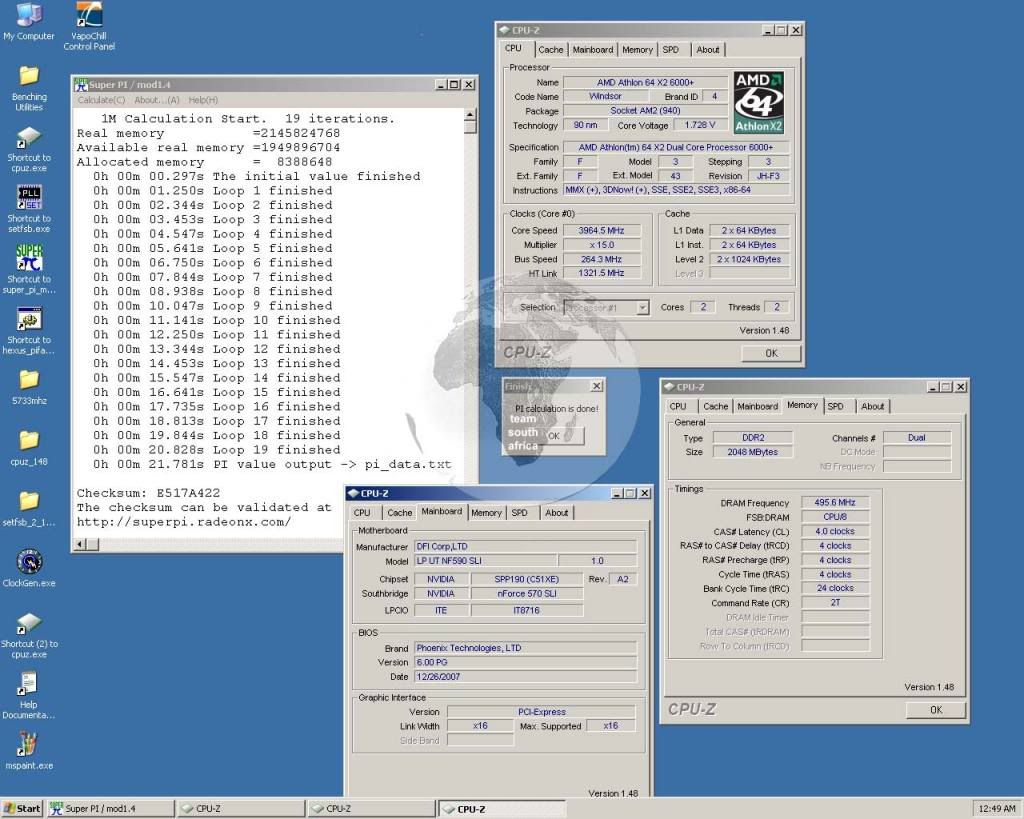Select Mainboard tab in the Memory CPU-Z window
Viewport: 1024px width, 819px height.
pyautogui.click(x=758, y=406)
